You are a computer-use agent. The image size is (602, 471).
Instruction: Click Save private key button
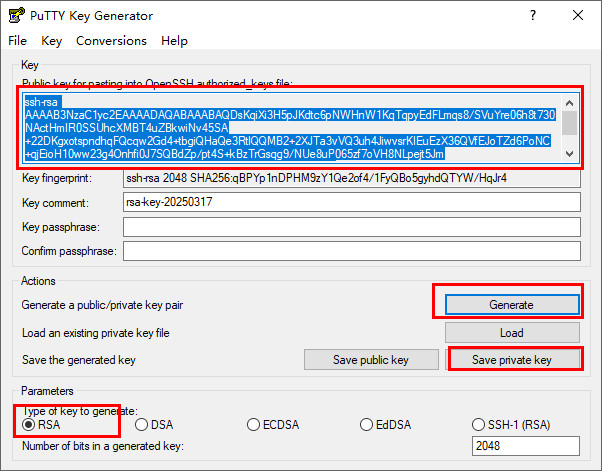512,360
